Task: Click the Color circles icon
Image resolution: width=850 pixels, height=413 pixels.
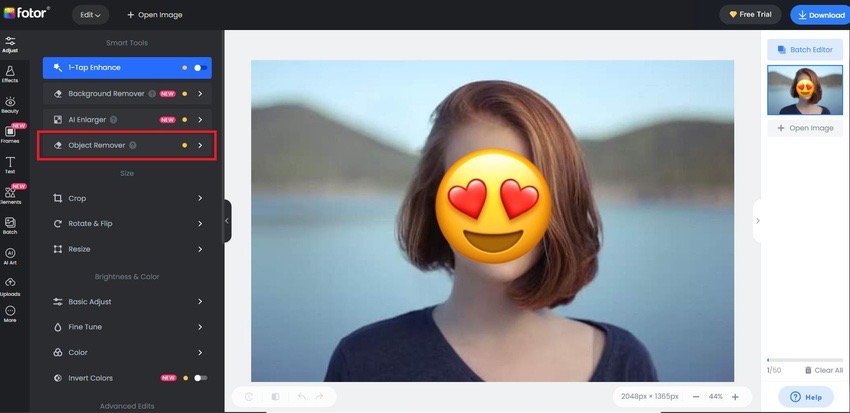Action: point(57,352)
